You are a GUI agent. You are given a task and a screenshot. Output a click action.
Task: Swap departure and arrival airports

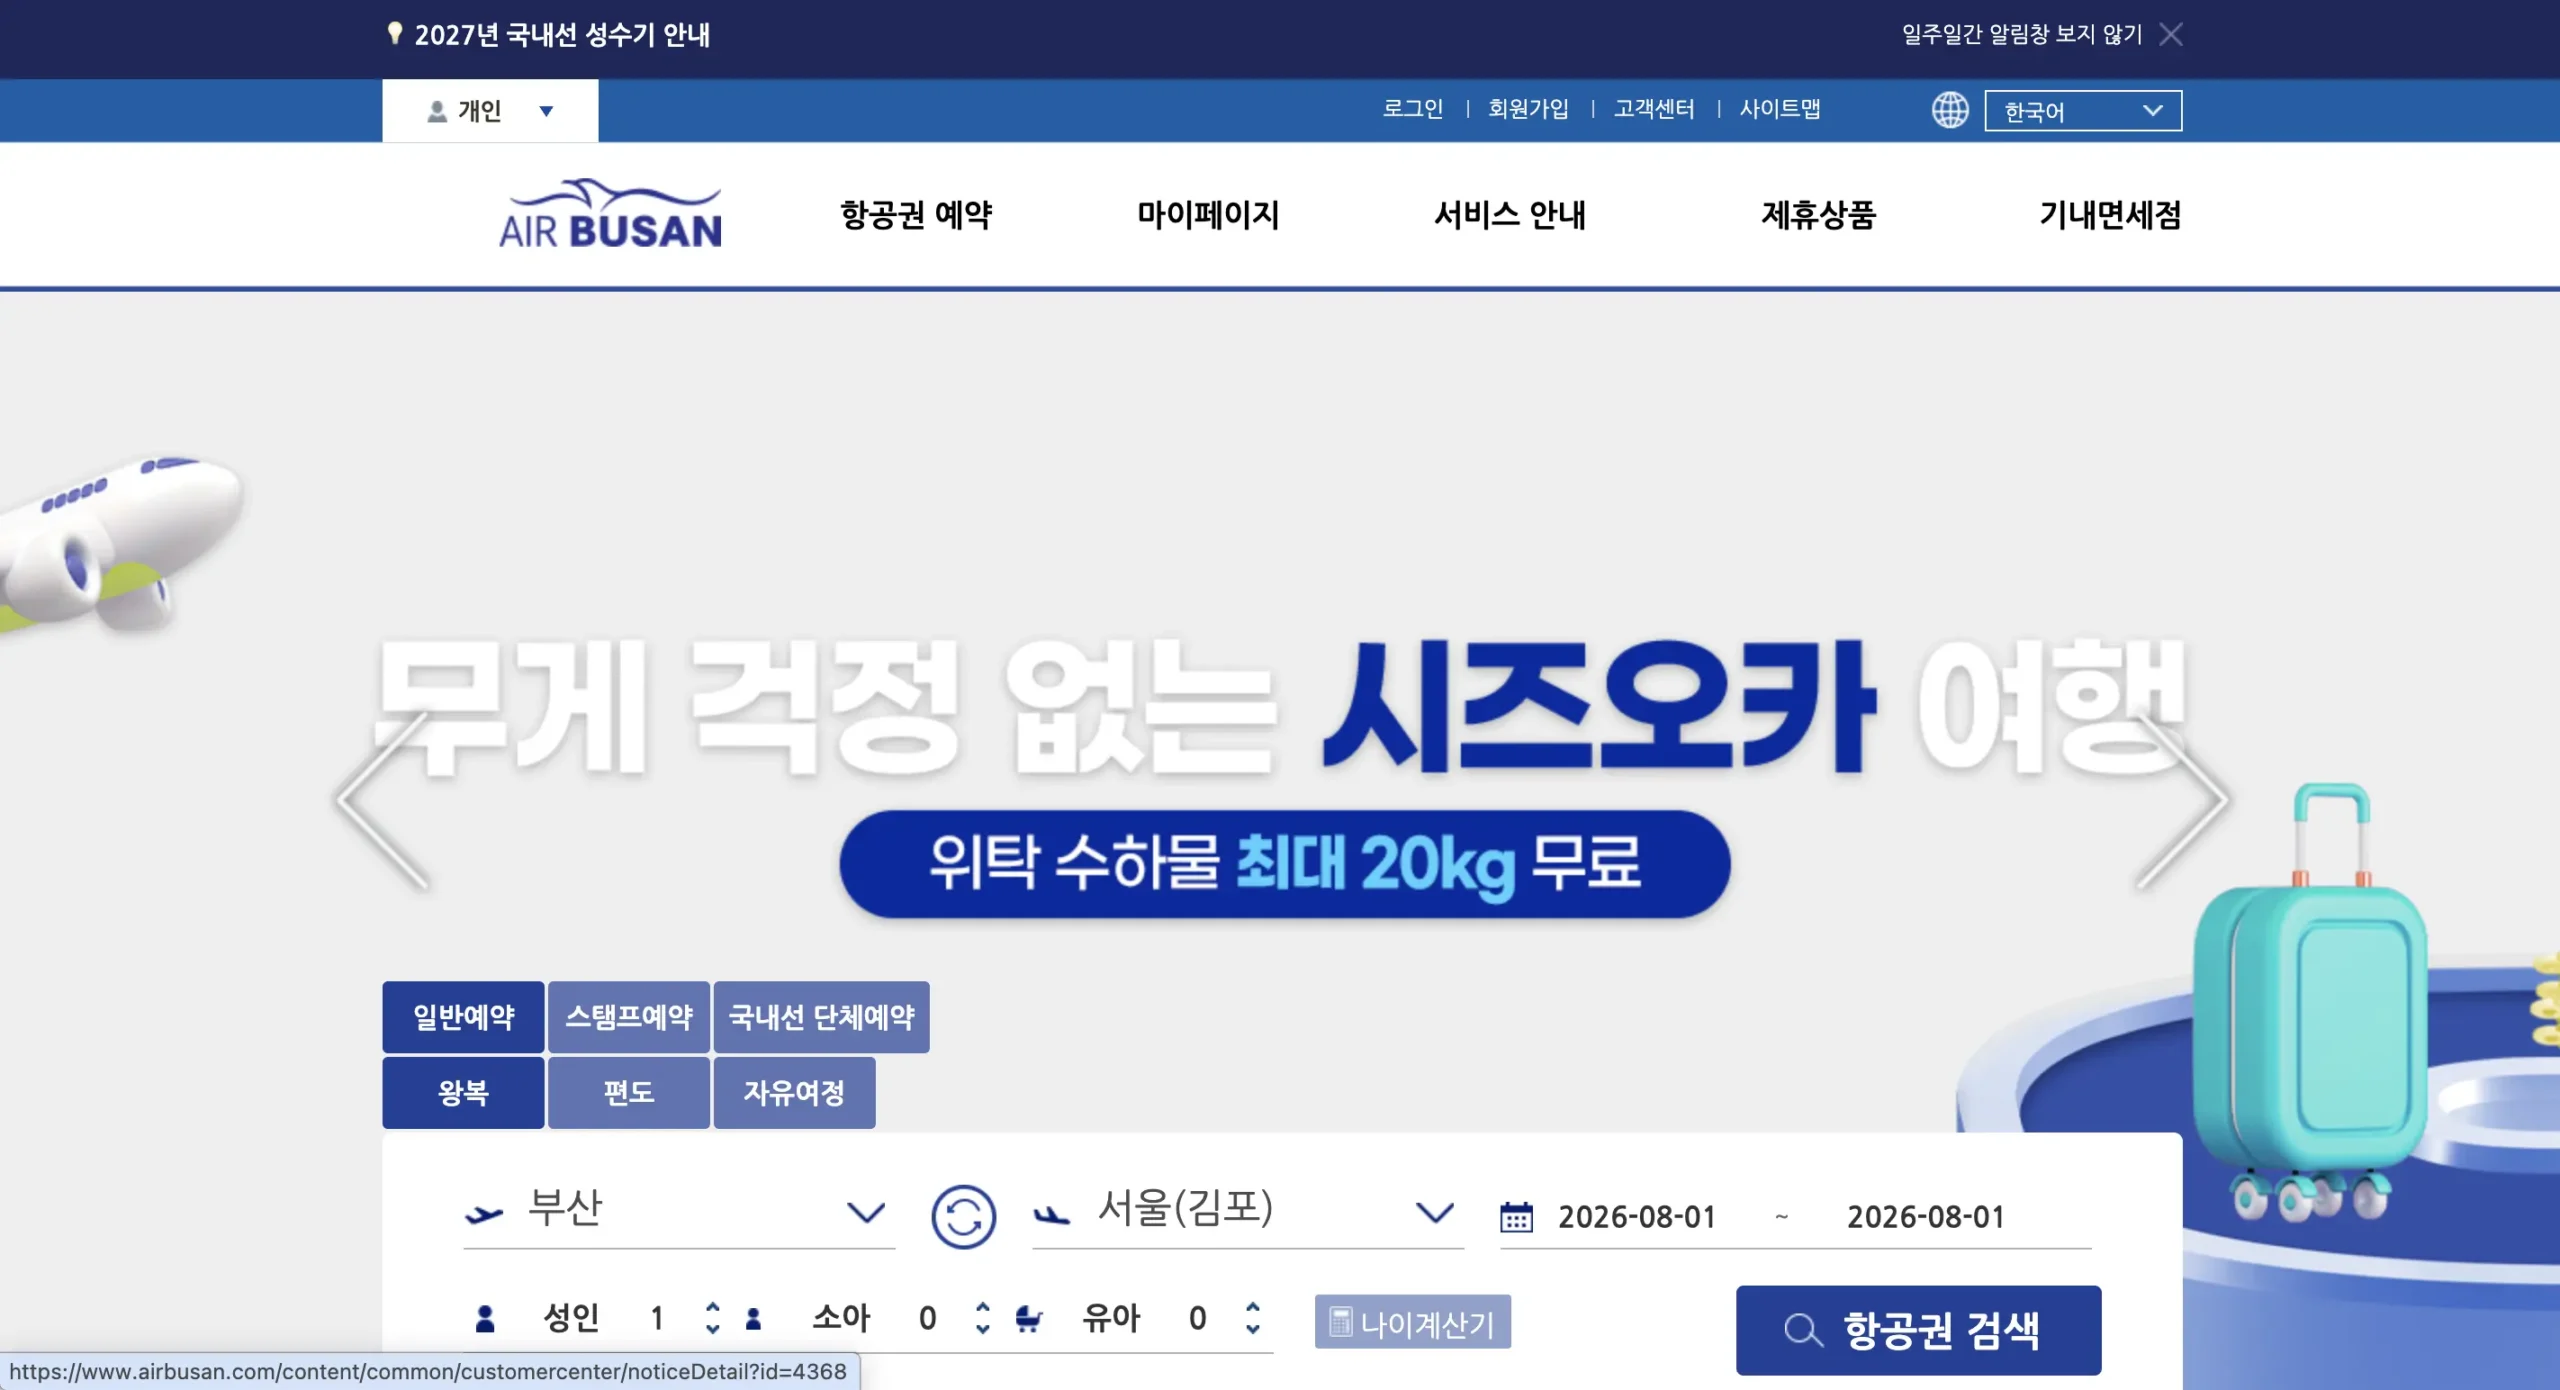pyautogui.click(x=963, y=1216)
